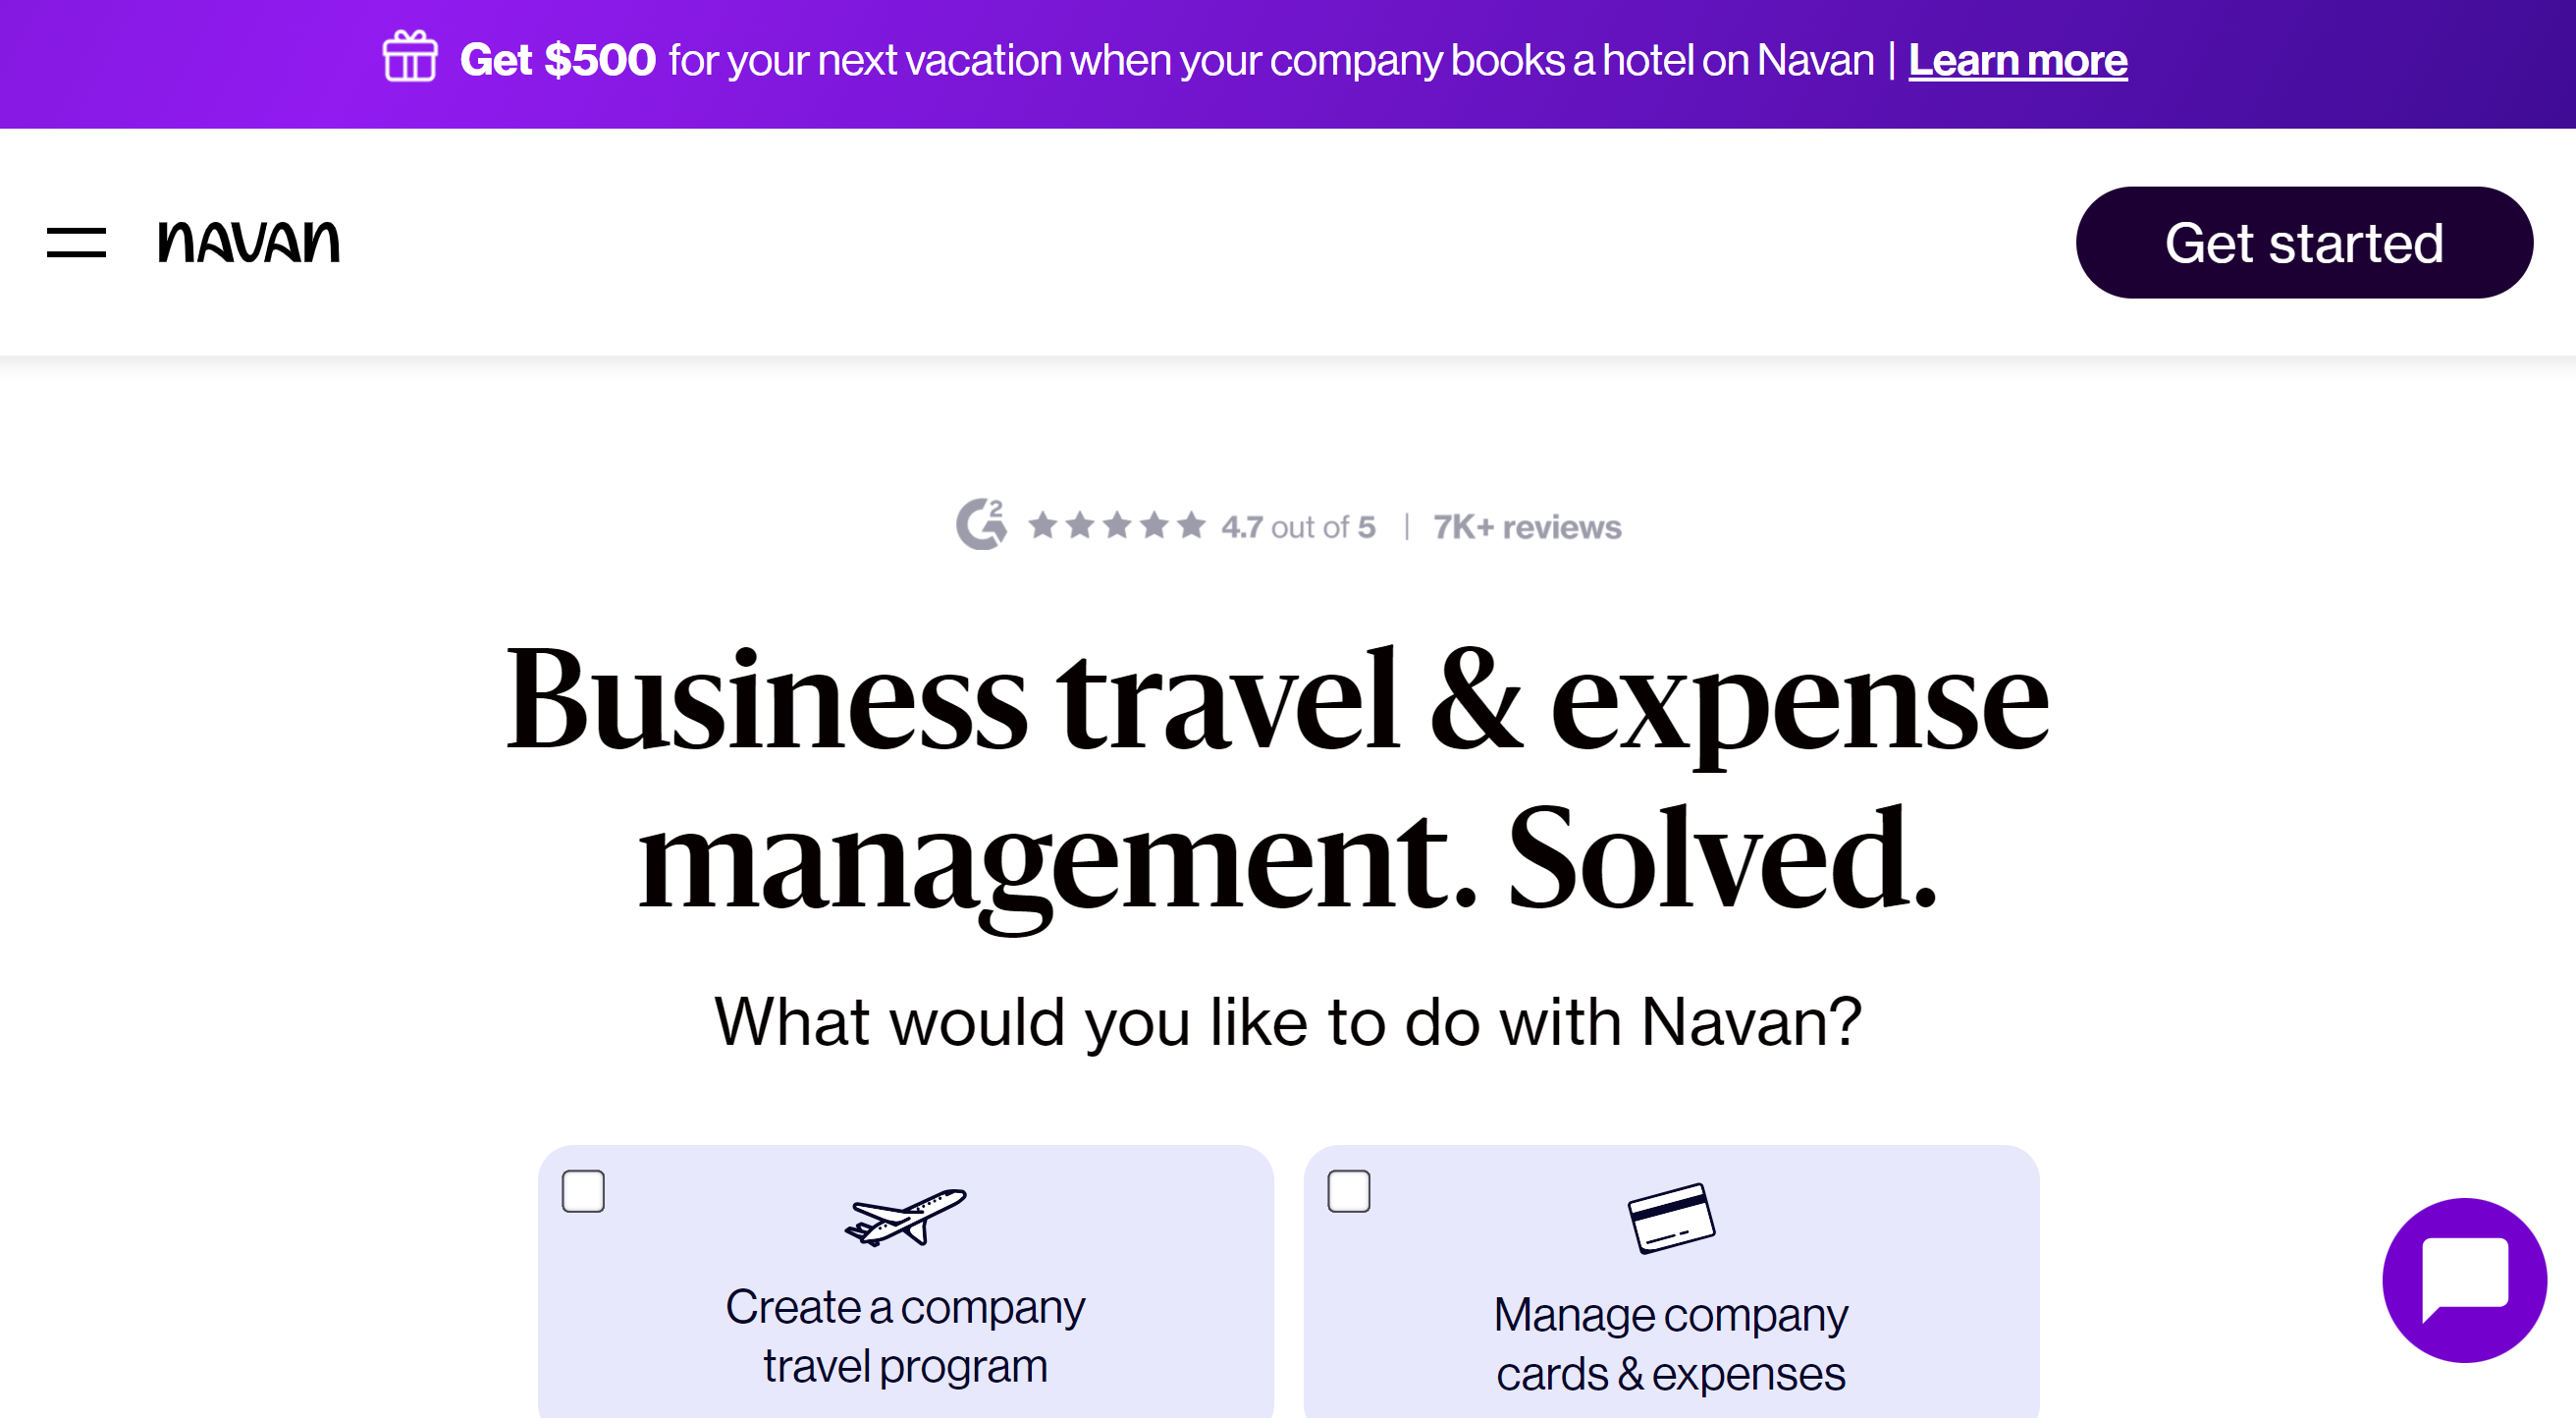2576x1418 pixels.
Task: Check the Create a company travel program checkbox
Action: 583,1191
